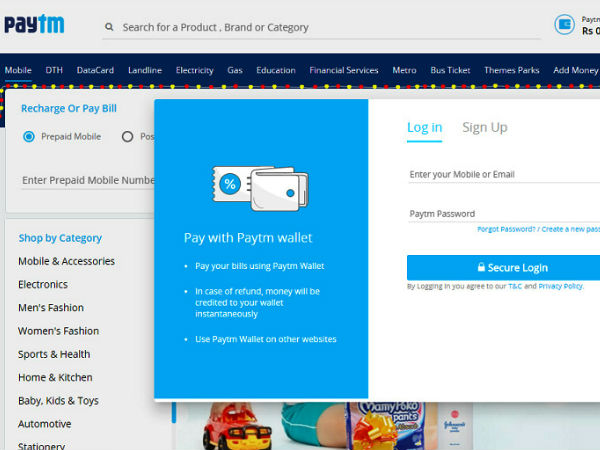Click the Secure Login button
Screen dimensions: 600x450
503,267
